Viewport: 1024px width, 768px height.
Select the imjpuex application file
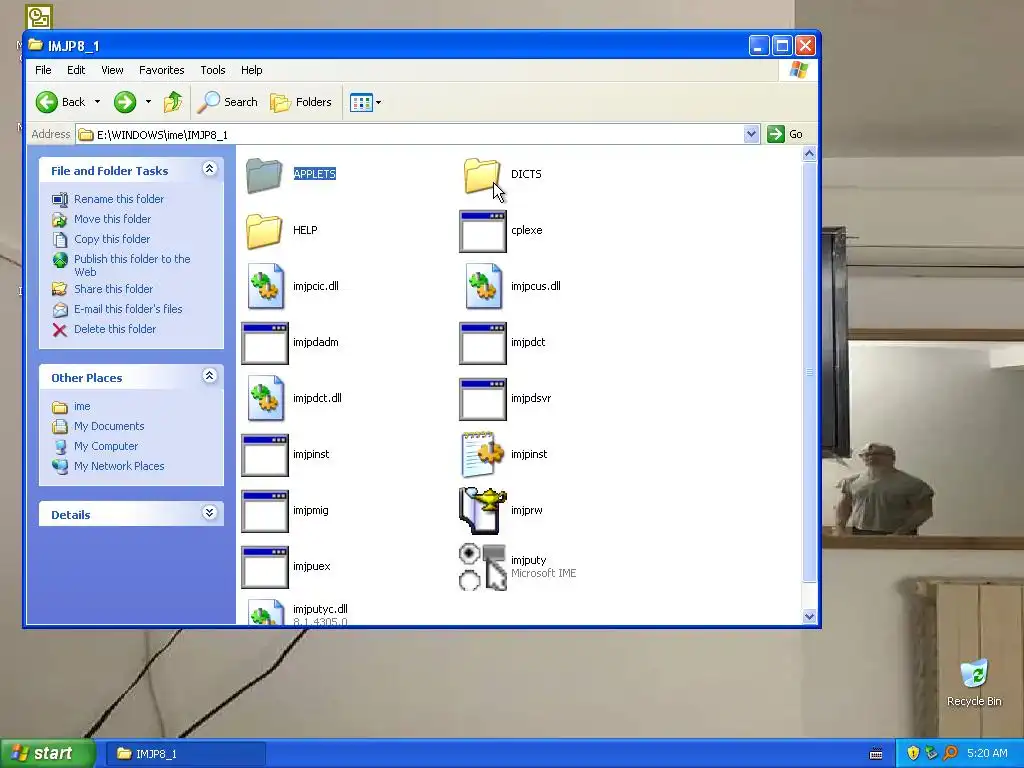[286, 567]
